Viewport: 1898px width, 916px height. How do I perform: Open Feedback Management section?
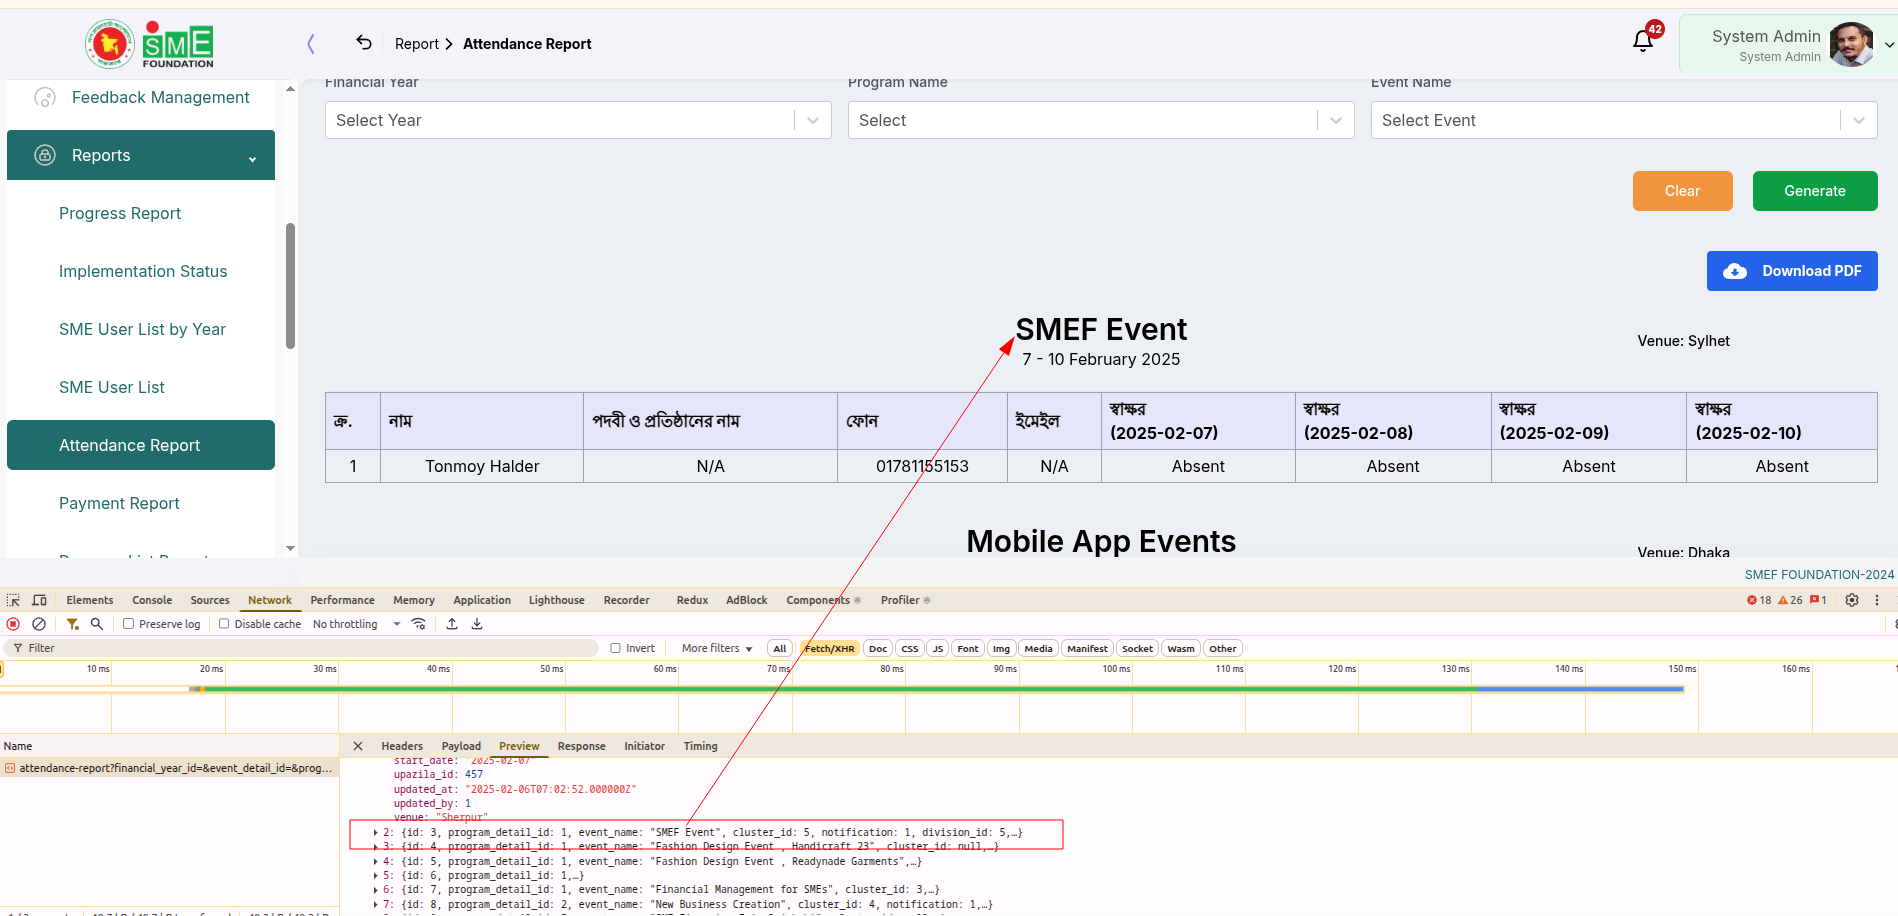point(161,97)
